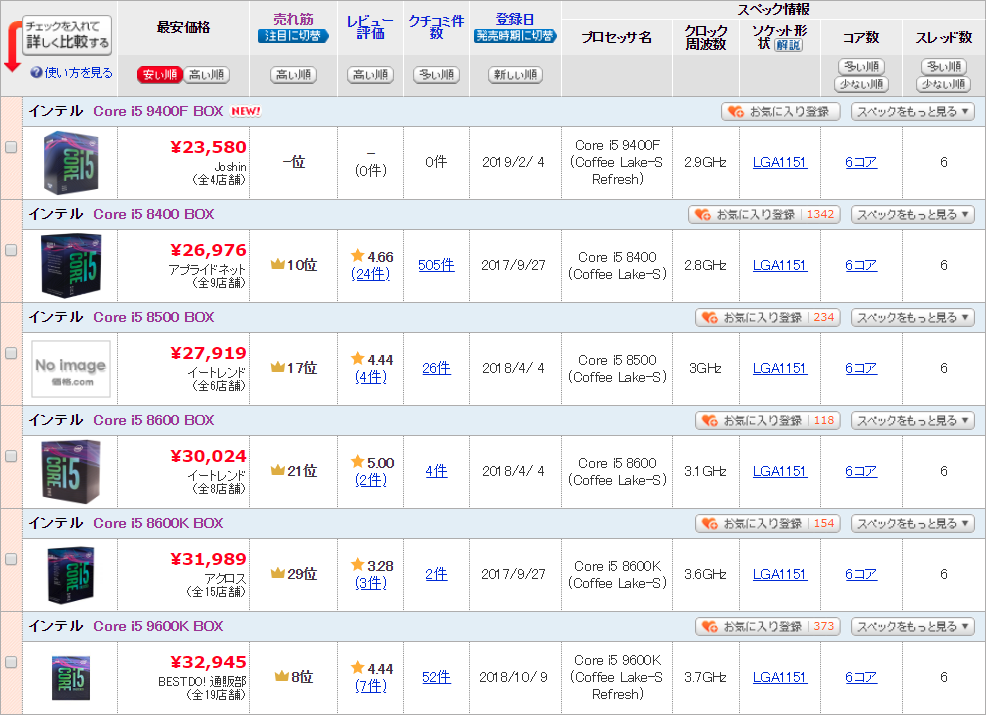Image resolution: width=986 pixels, height=715 pixels.
Task: Click the 4.66 star rating for Core i5 8400
Action: coord(372,257)
